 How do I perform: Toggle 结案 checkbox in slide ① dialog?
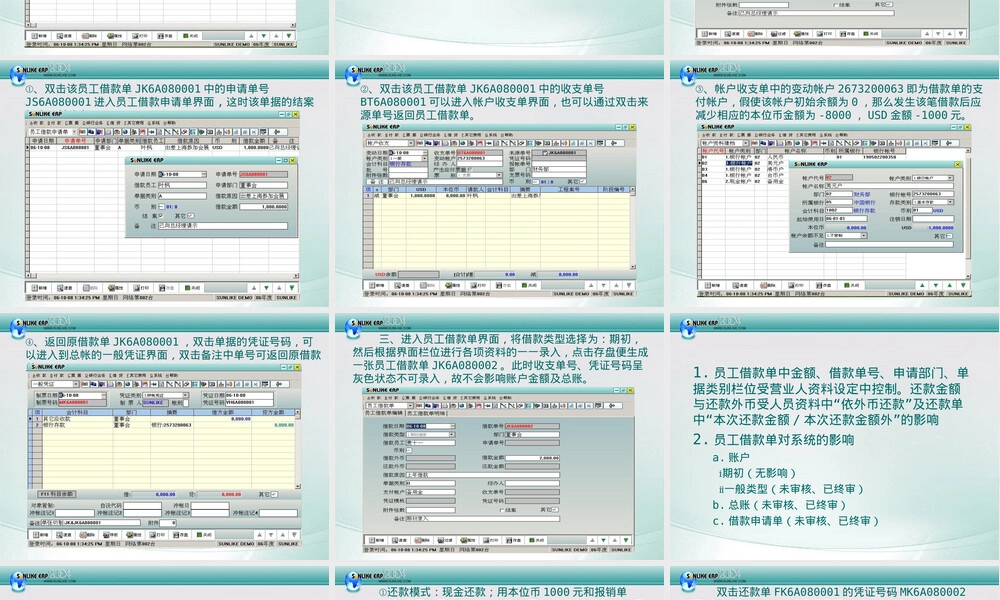click(x=161, y=216)
